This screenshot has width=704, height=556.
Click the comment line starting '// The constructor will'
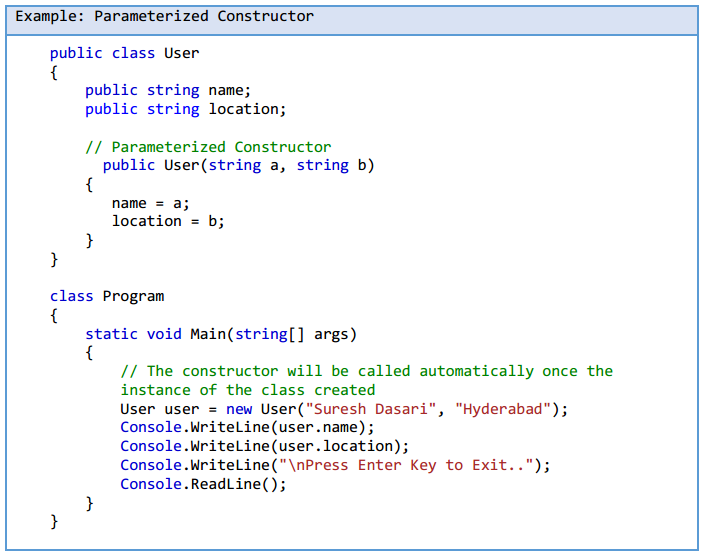pos(366,371)
